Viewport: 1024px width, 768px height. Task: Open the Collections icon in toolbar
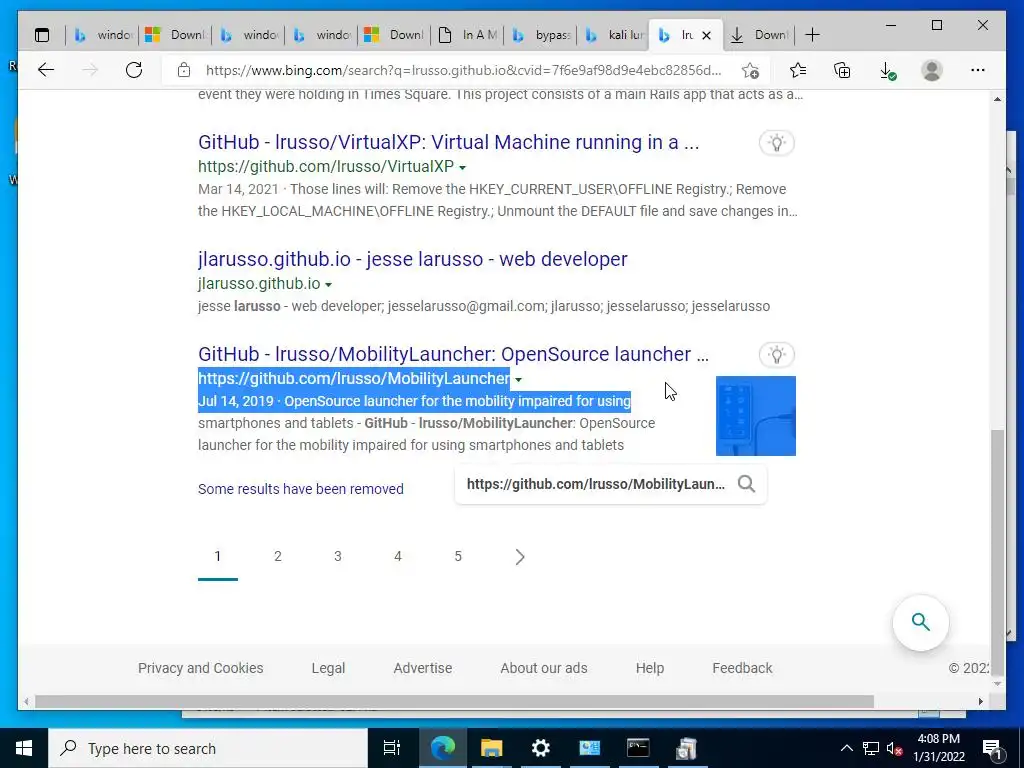click(842, 70)
